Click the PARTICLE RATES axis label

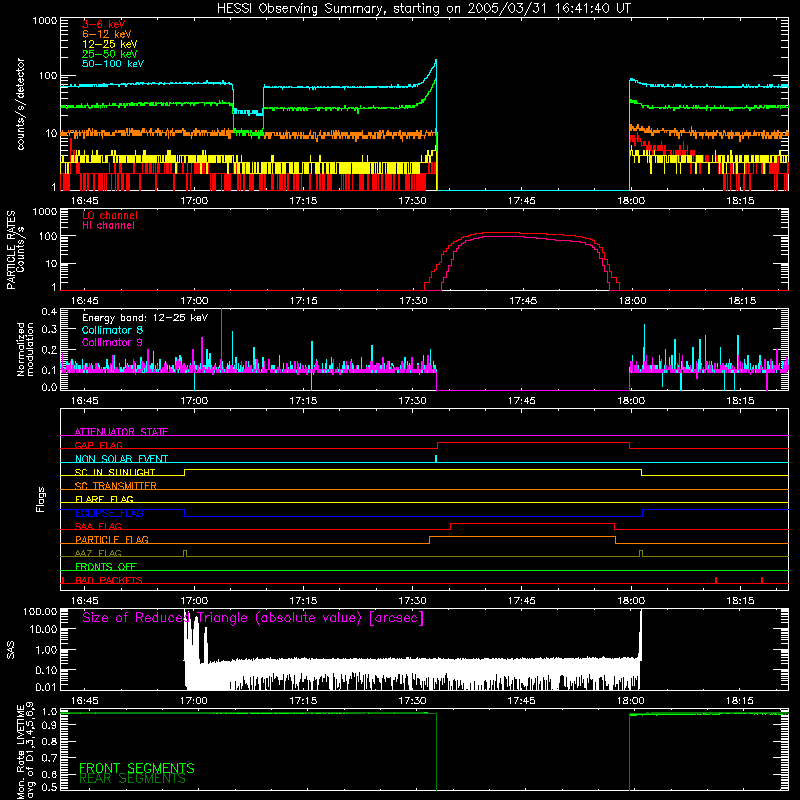11,250
